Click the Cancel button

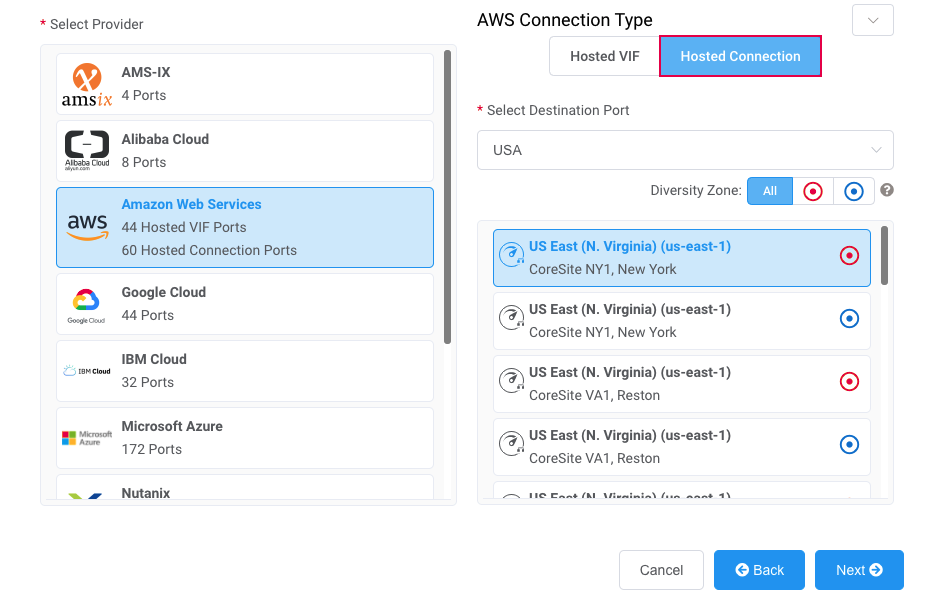pos(661,570)
